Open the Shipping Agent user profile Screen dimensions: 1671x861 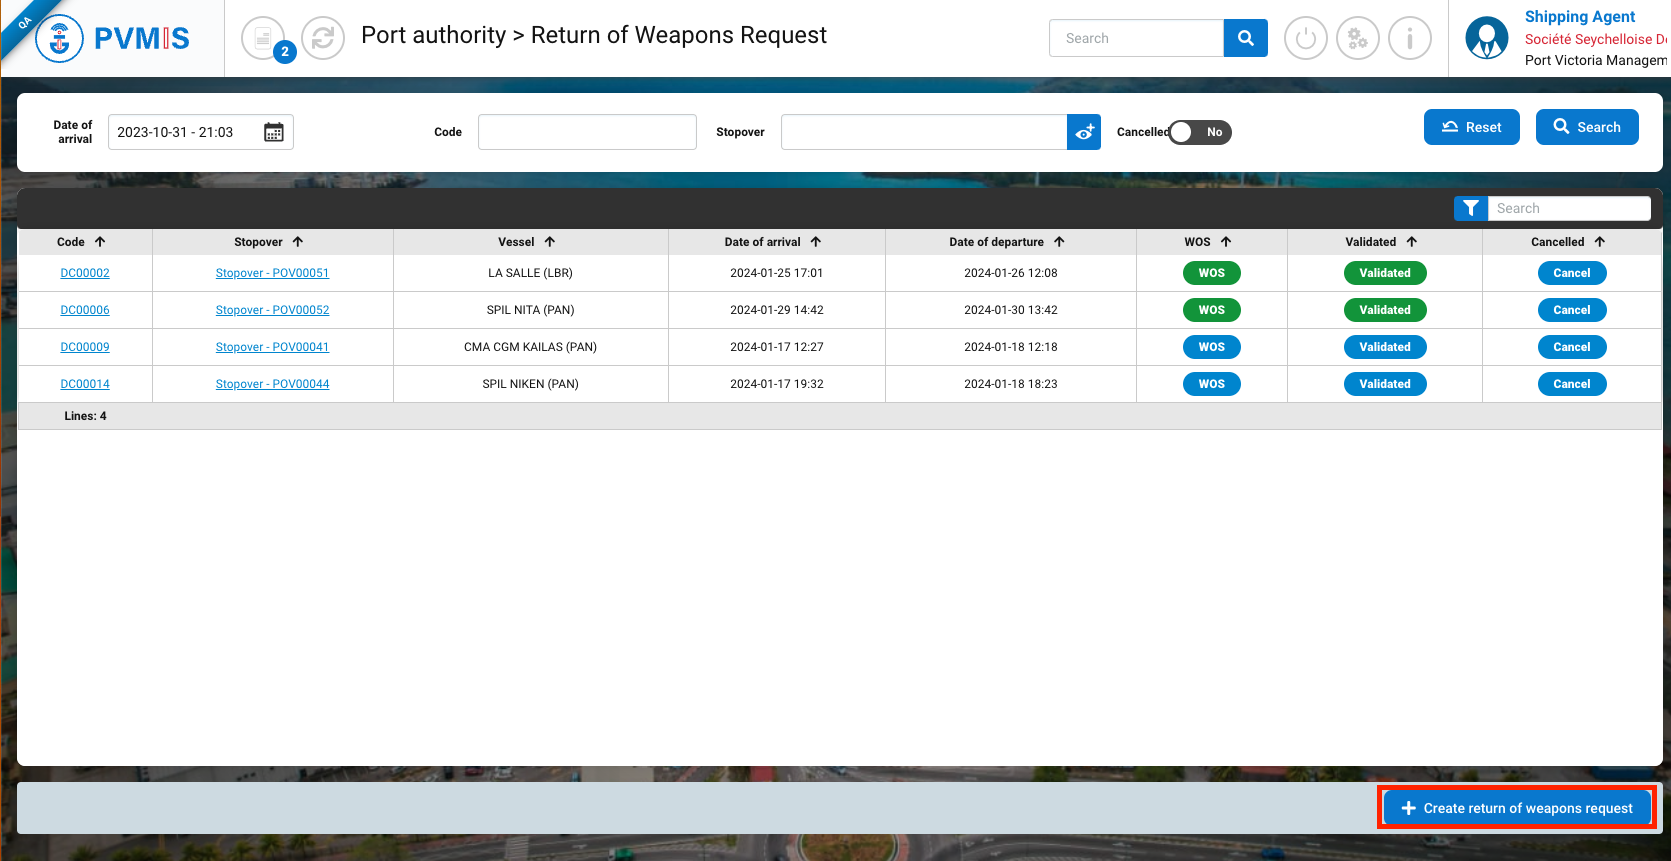click(1486, 39)
